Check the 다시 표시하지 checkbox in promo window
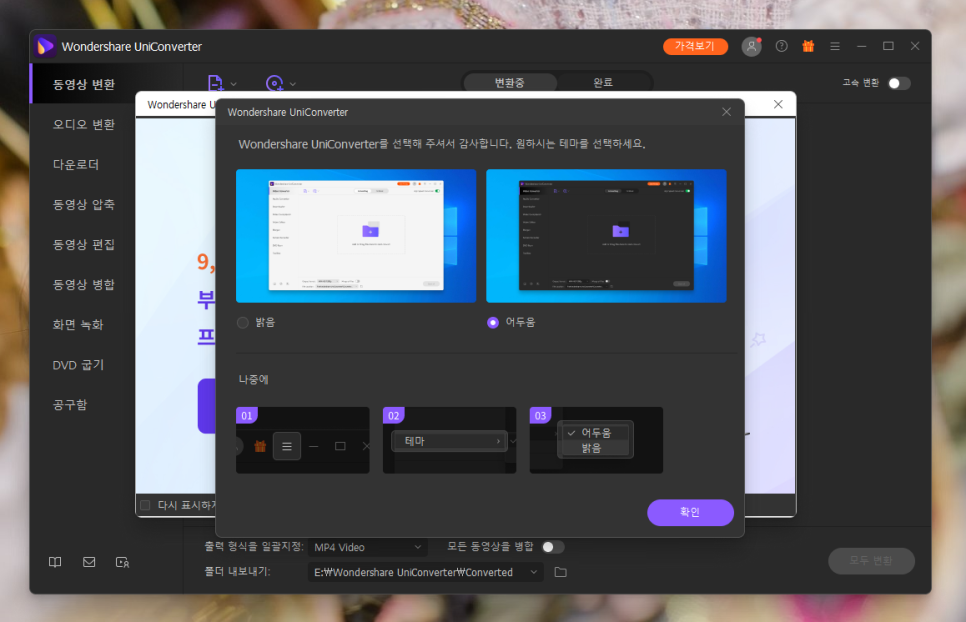966x622 pixels. point(145,506)
